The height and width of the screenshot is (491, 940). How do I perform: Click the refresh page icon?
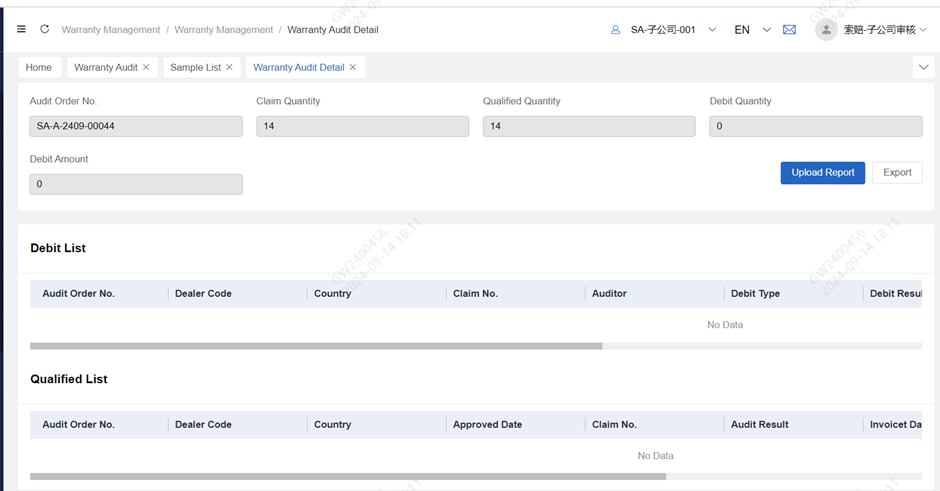(44, 29)
